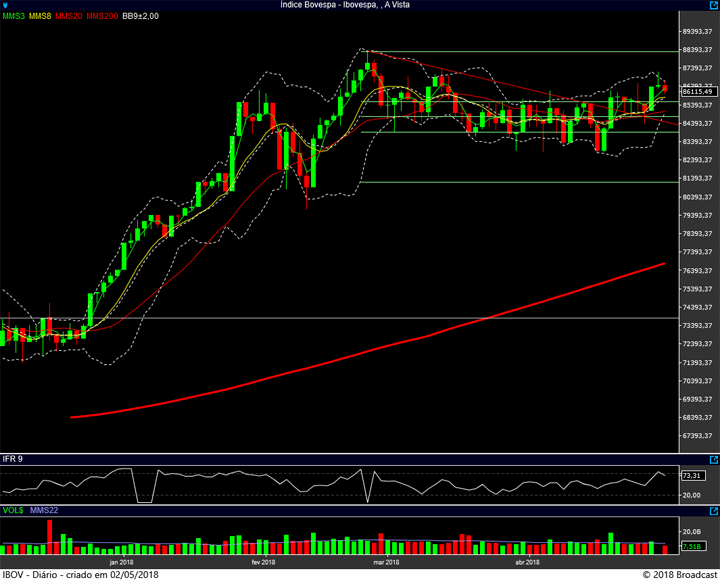Click the blue icon on IFR 9 panel header
Screen dimensions: 720x580
(713, 459)
